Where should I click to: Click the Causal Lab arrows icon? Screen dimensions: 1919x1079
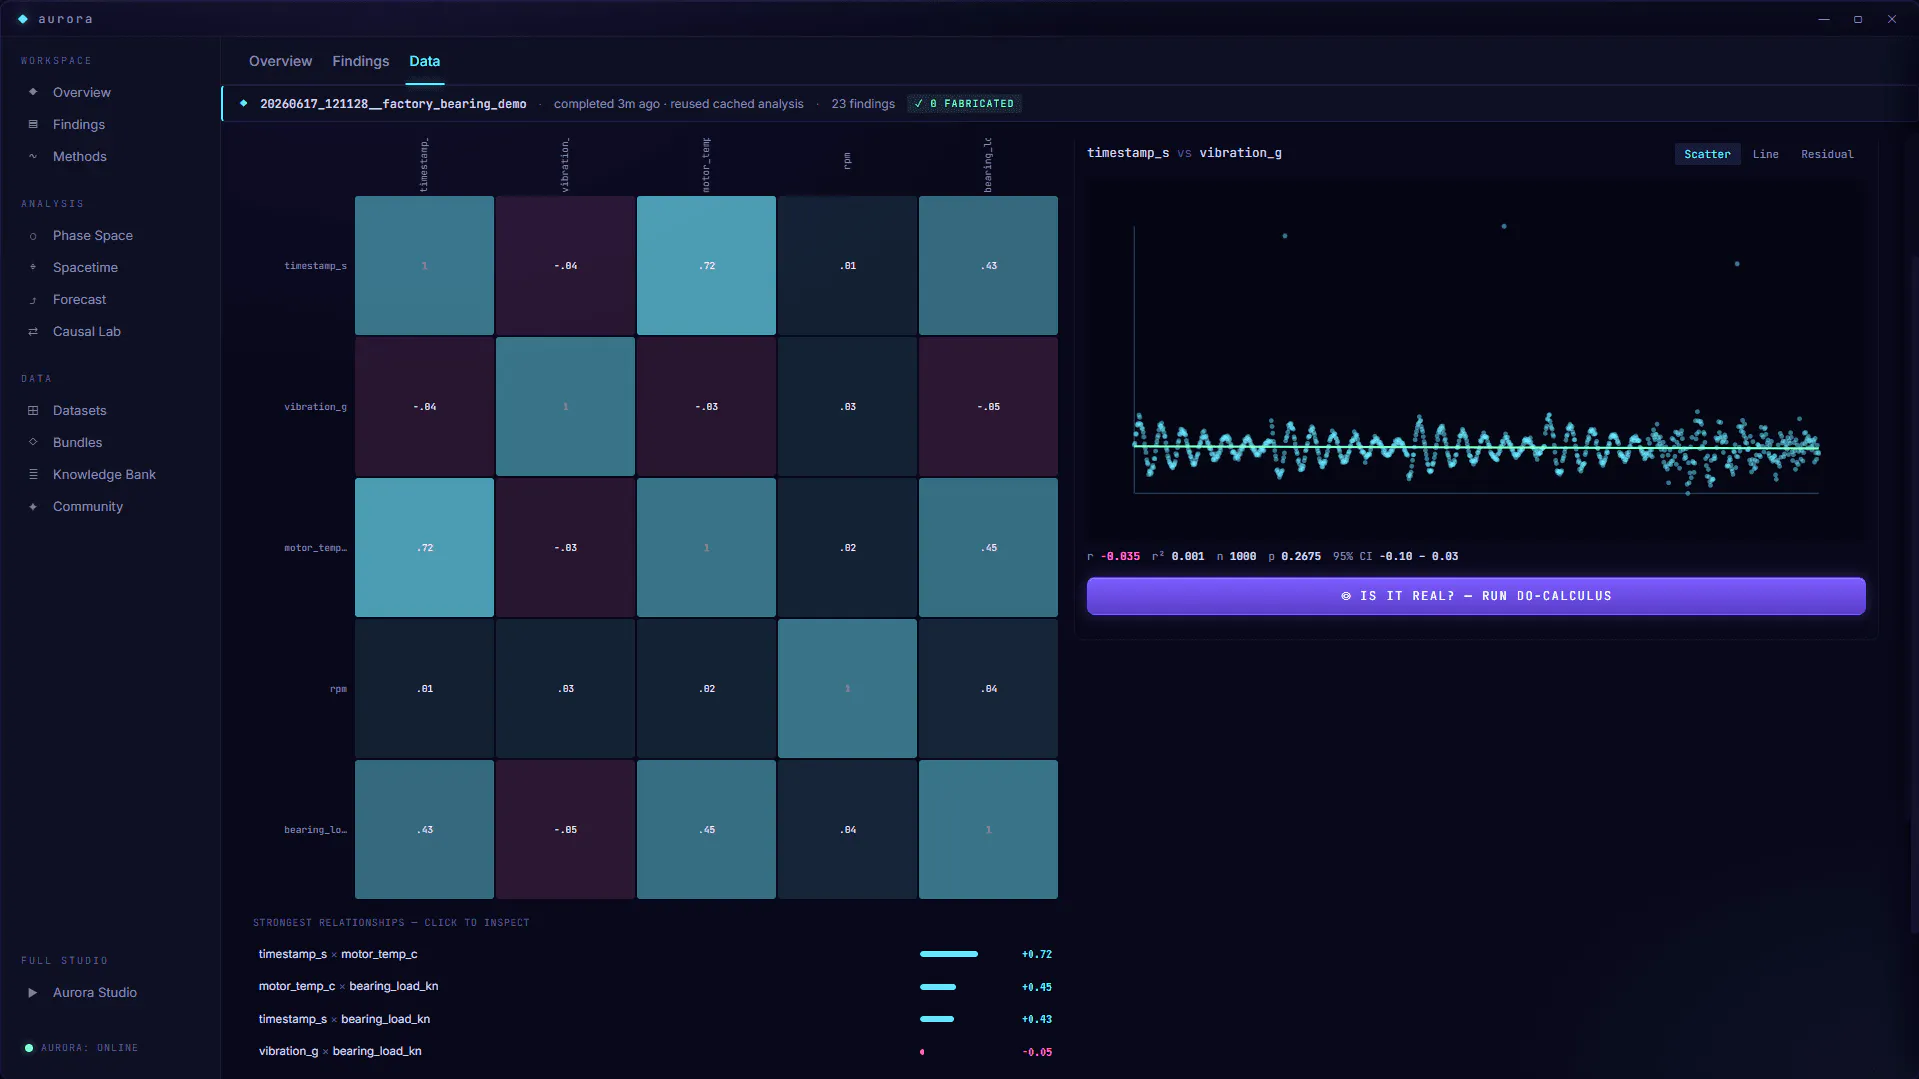point(33,332)
